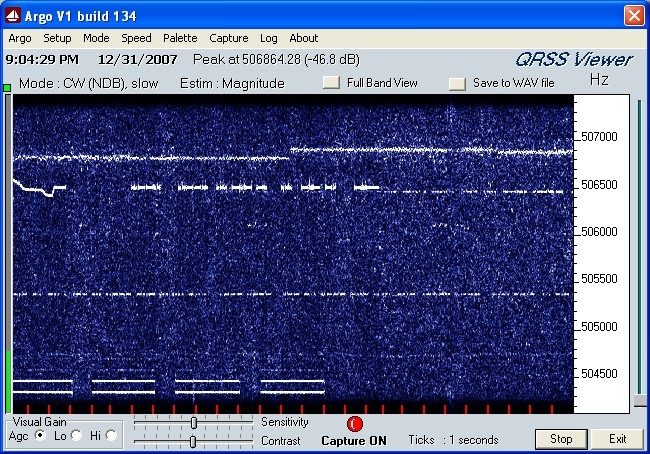Close the Argo window

634,16
